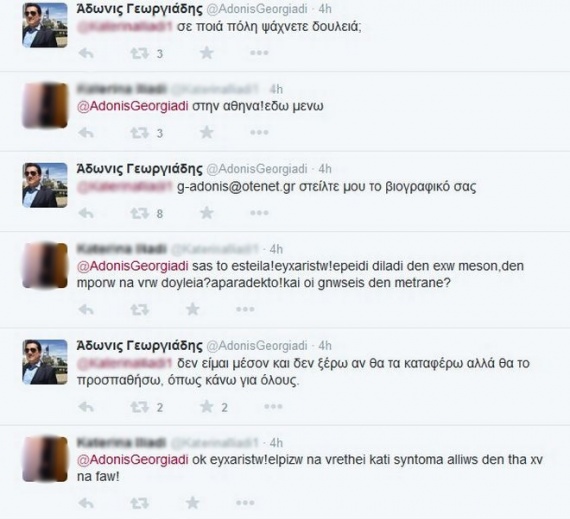570x519 pixels.
Task: Open Άδωνις Γεωργιάδης avatar in the first tweet
Action: (x=45, y=25)
